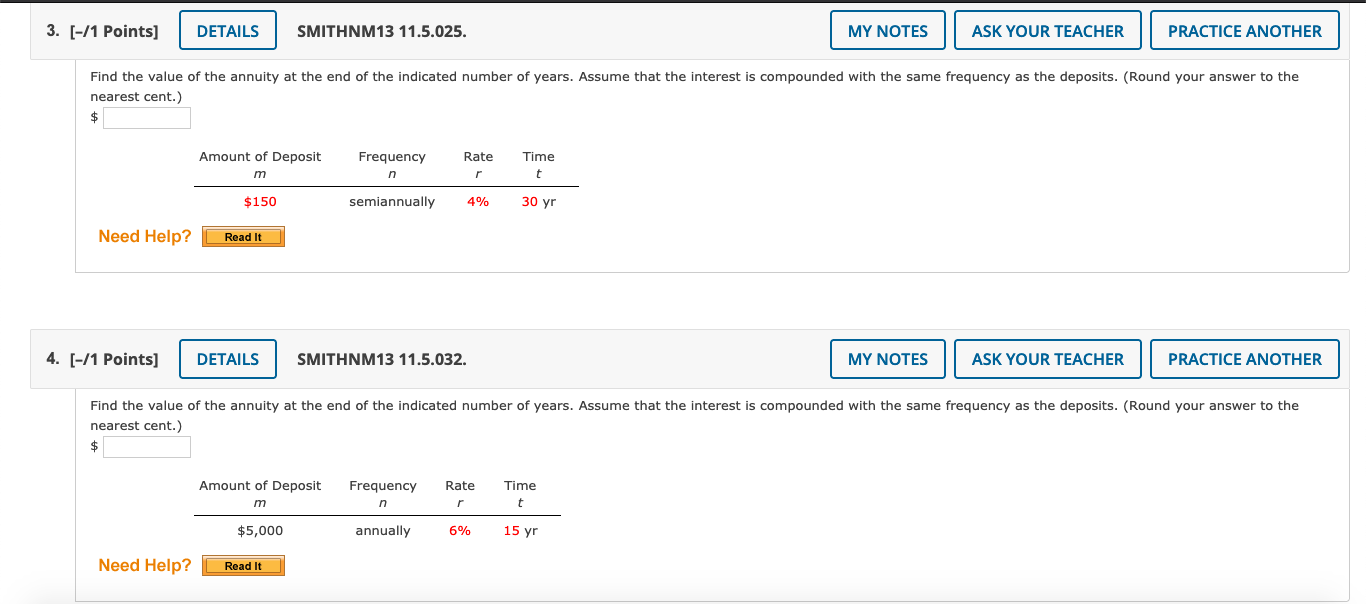Image resolution: width=1366 pixels, height=604 pixels.
Task: Focus the answer box for question 3
Action: click(147, 118)
